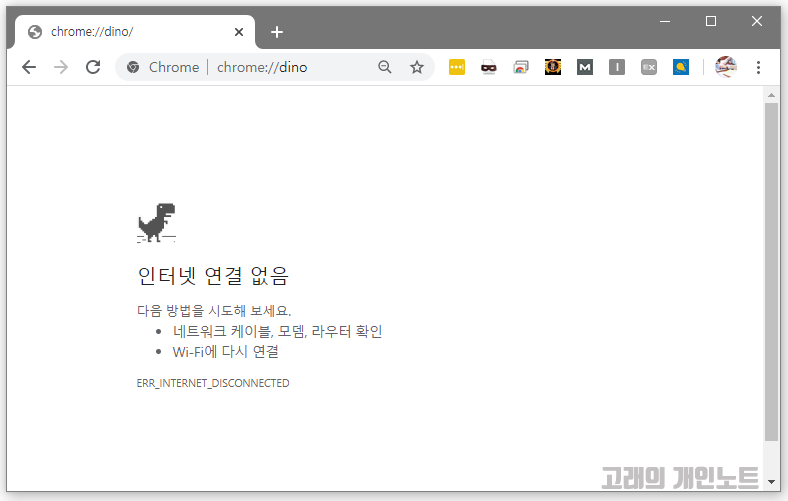Click the scrollbar up arrow
Viewport: 788px width, 501px height.
coord(771,94)
